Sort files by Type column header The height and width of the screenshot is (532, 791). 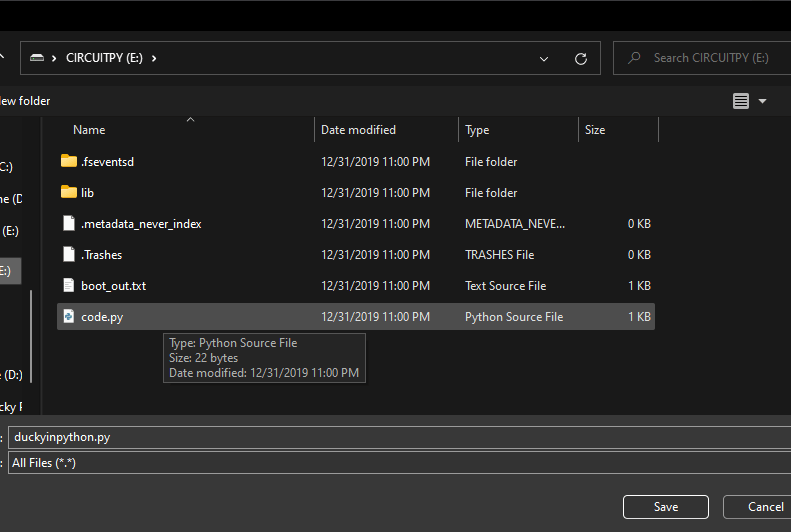click(x=477, y=130)
